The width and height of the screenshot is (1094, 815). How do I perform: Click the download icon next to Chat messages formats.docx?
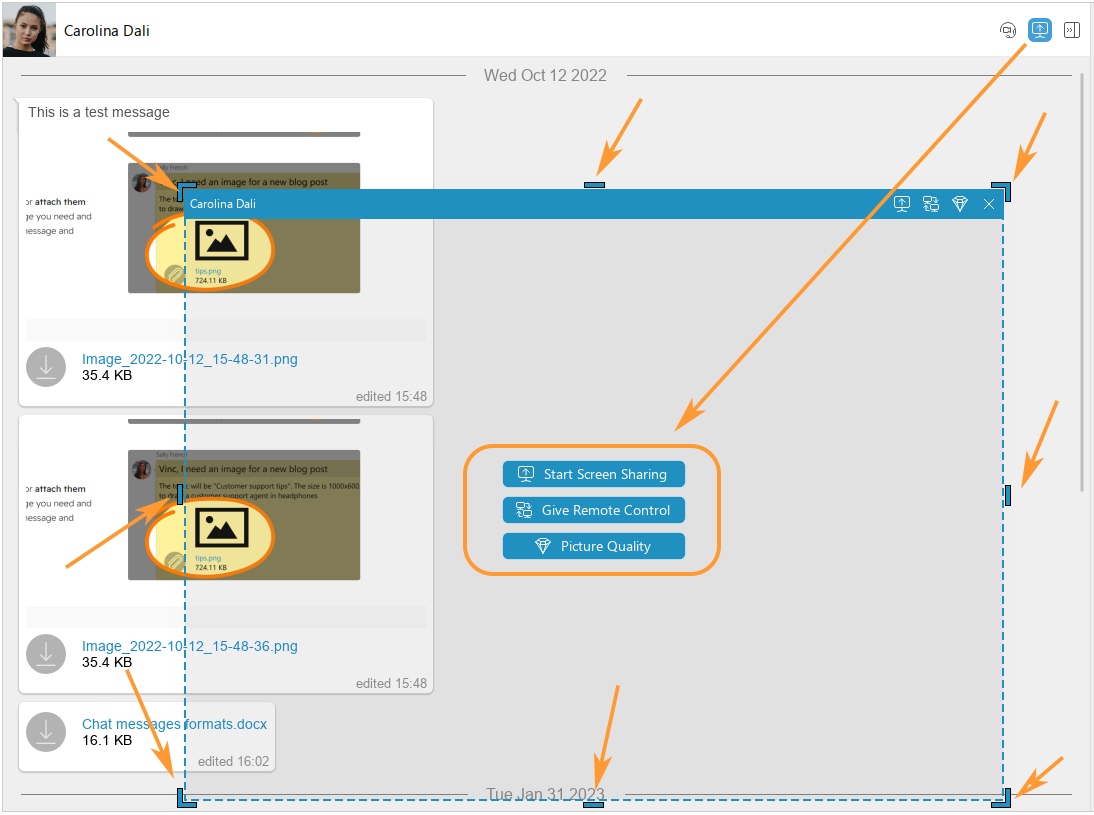tap(46, 732)
